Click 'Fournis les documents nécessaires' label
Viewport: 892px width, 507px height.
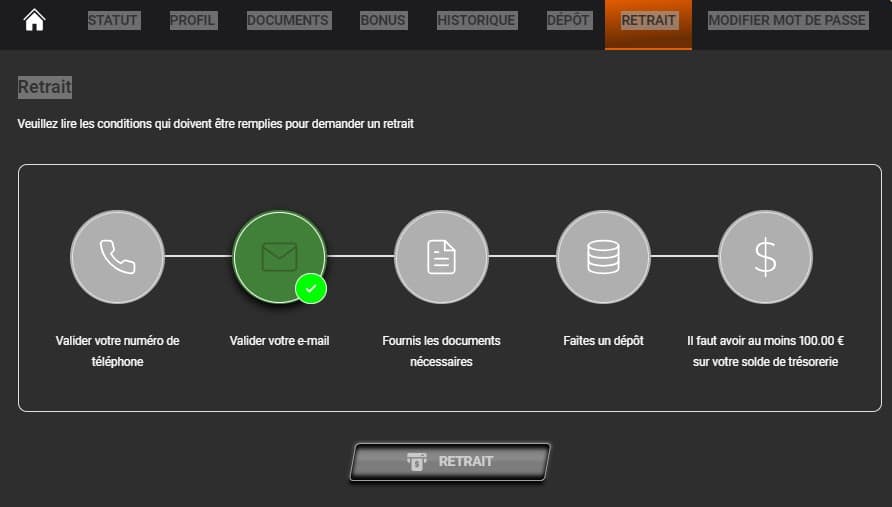(441, 351)
